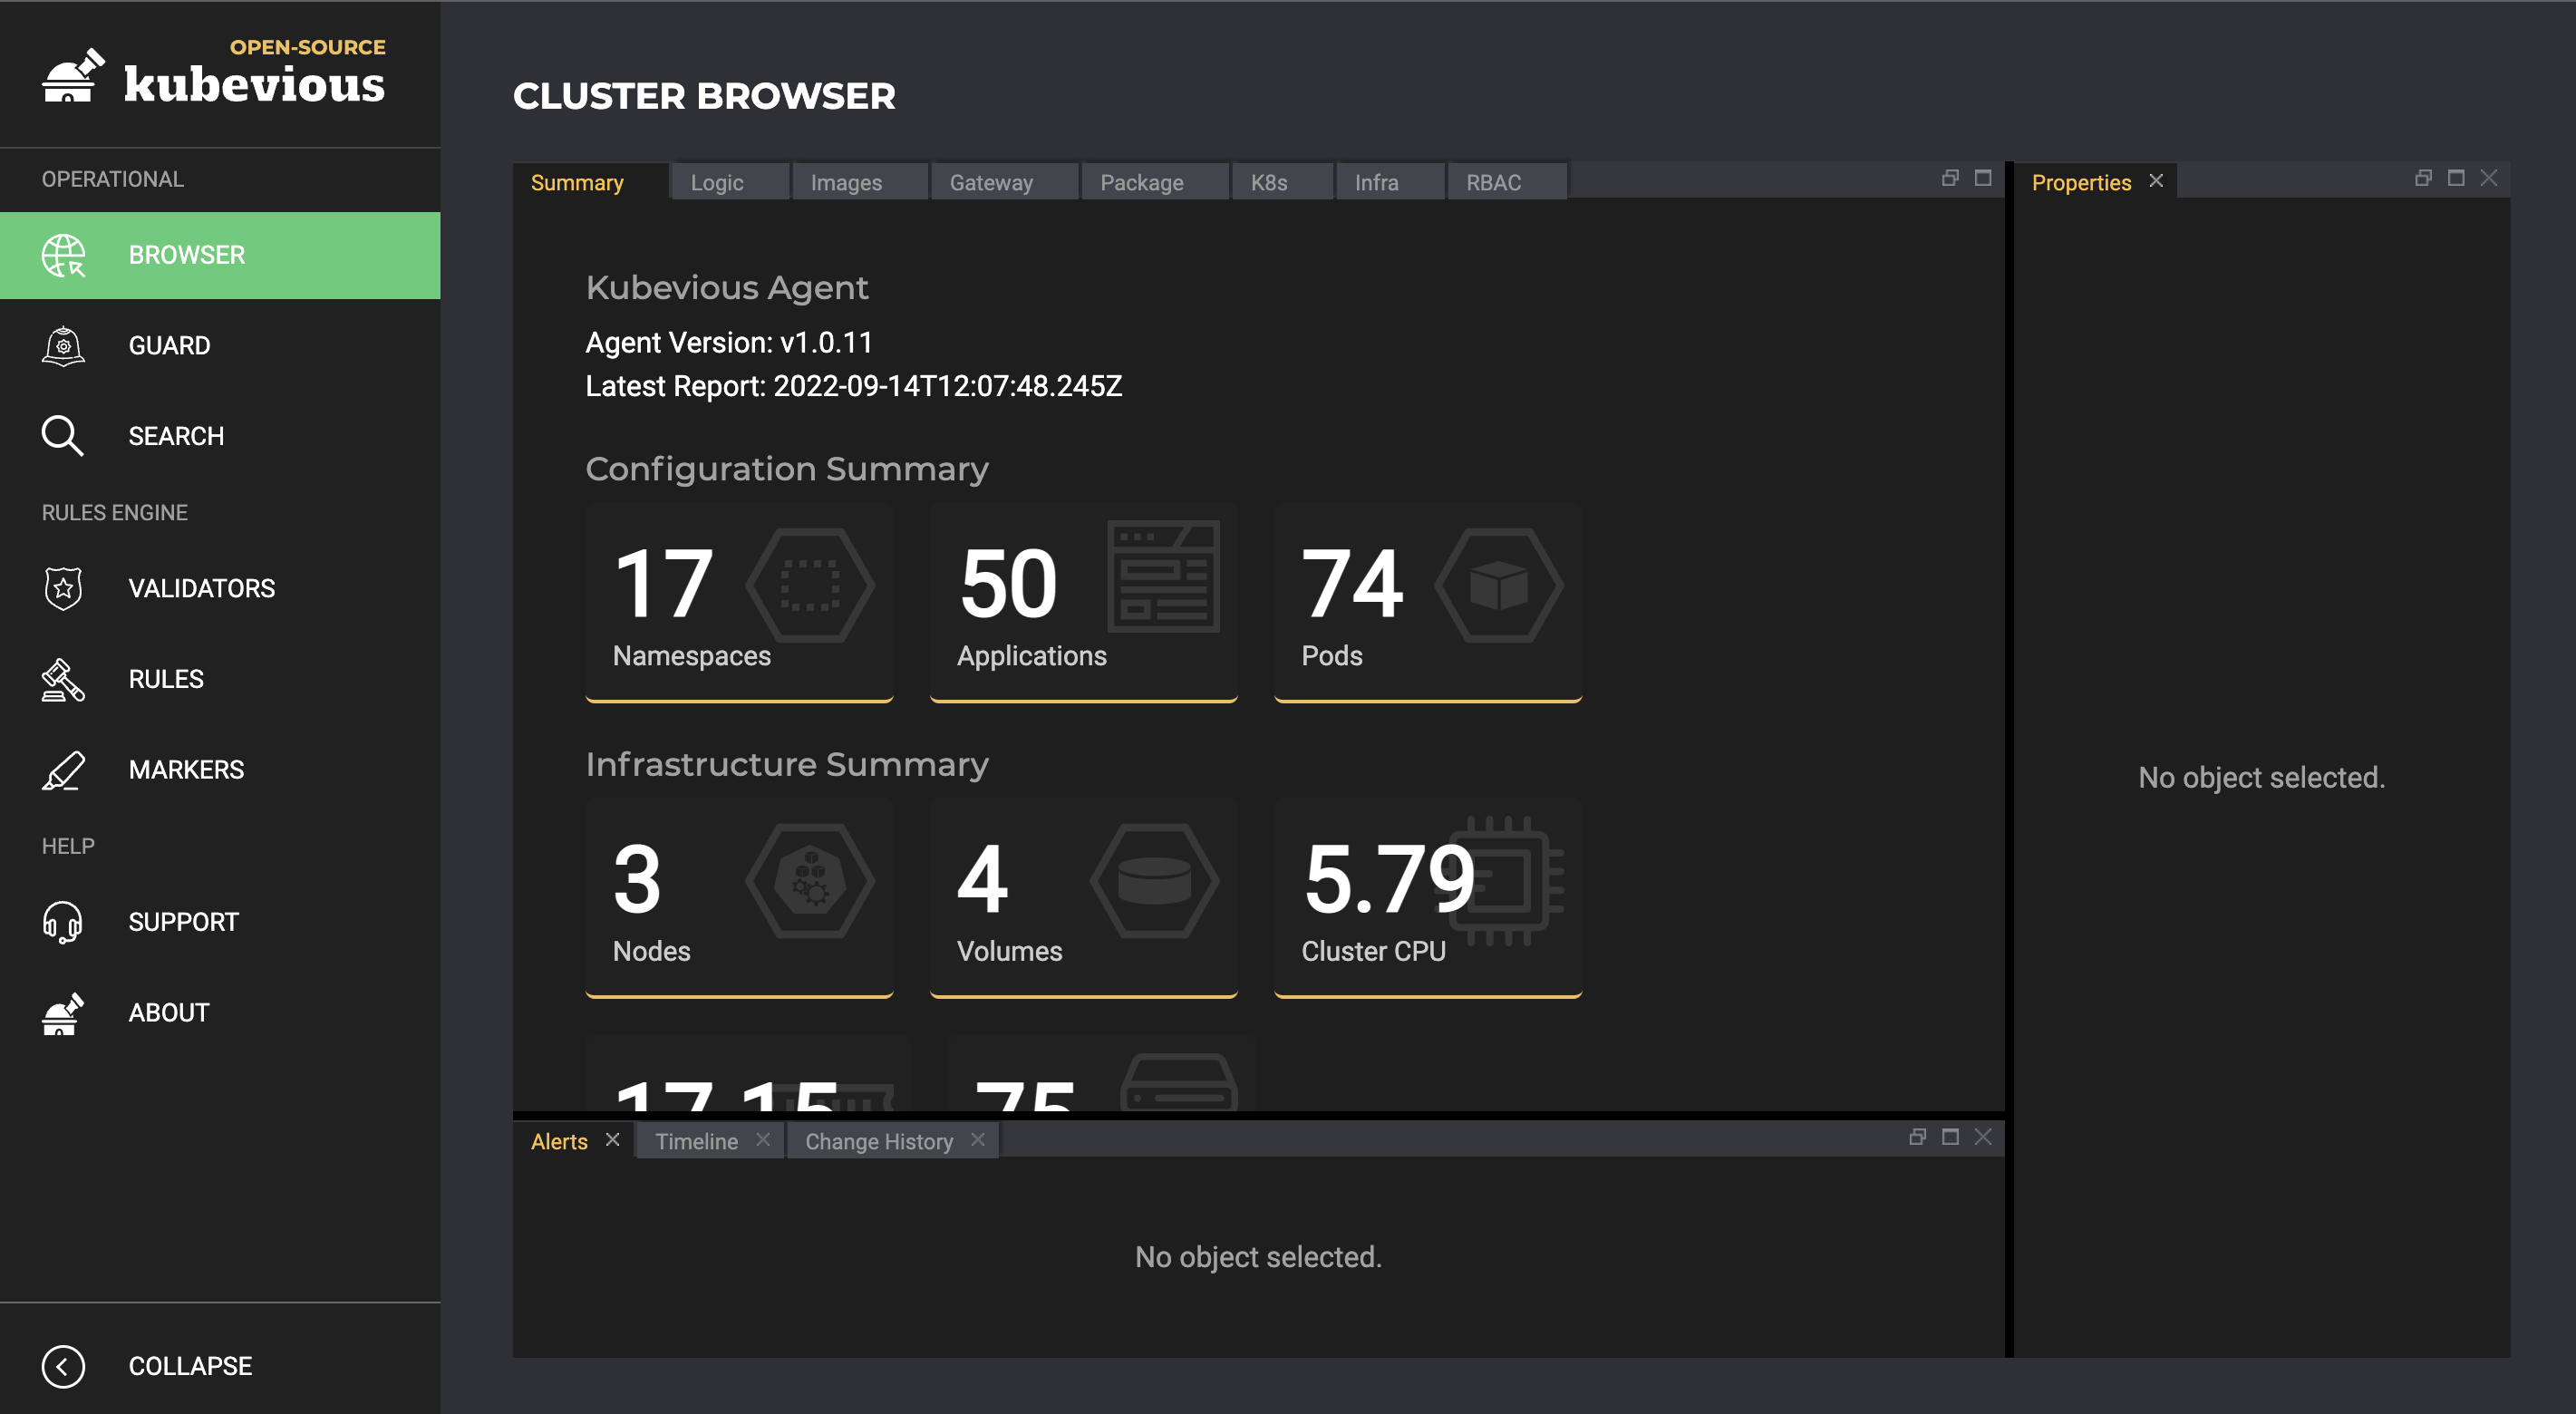This screenshot has height=1414, width=2576.
Task: Click the Kubevious observatory logo icon
Action: (x=73, y=76)
